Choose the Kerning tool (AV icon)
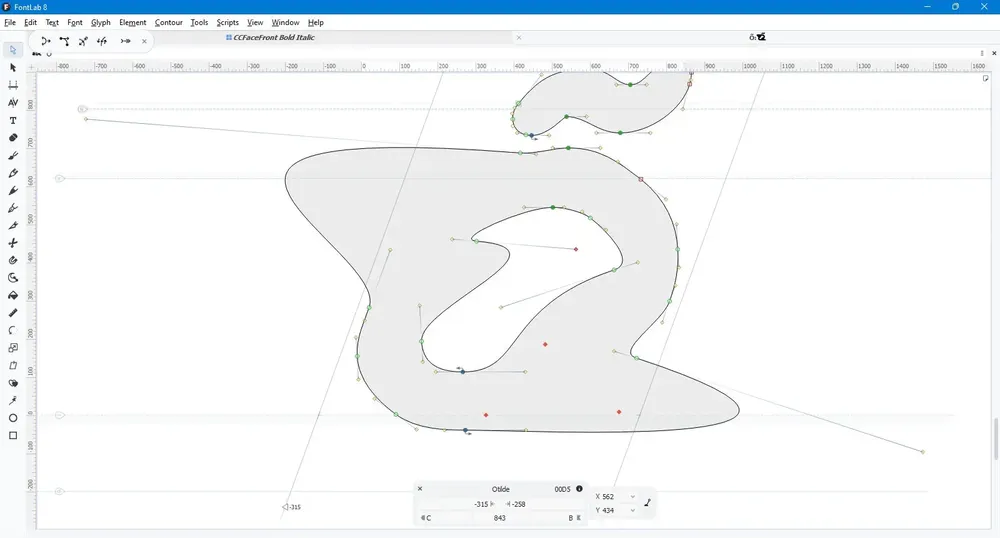Screen dimensions: 1000x538 (13, 103)
